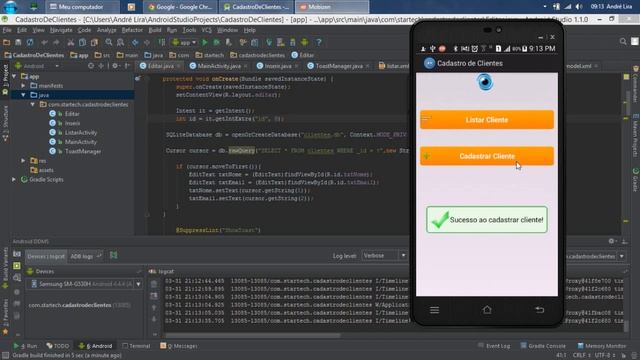Click the Find magnifier toolbar icon
The image size is (640, 360).
click(109, 42)
